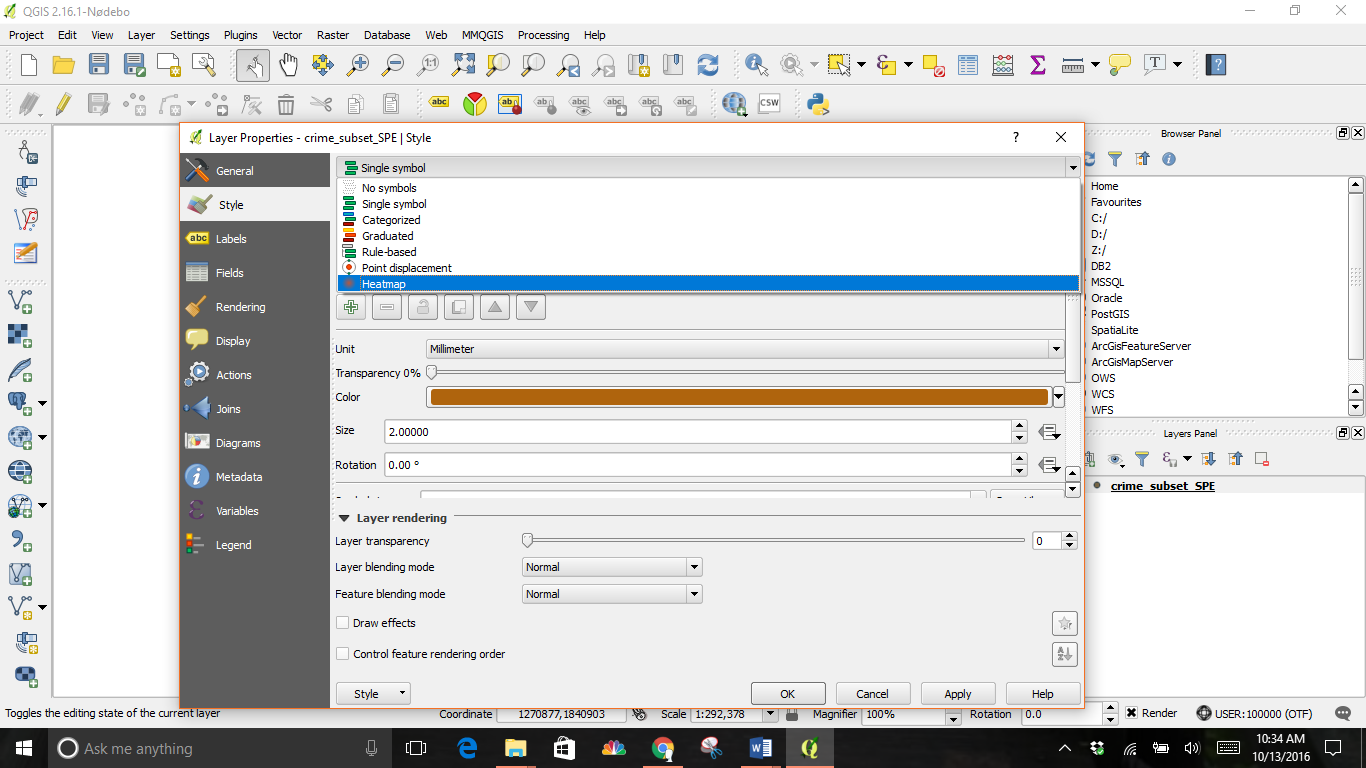
Task: Click the Size input field
Action: pyautogui.click(x=697, y=432)
